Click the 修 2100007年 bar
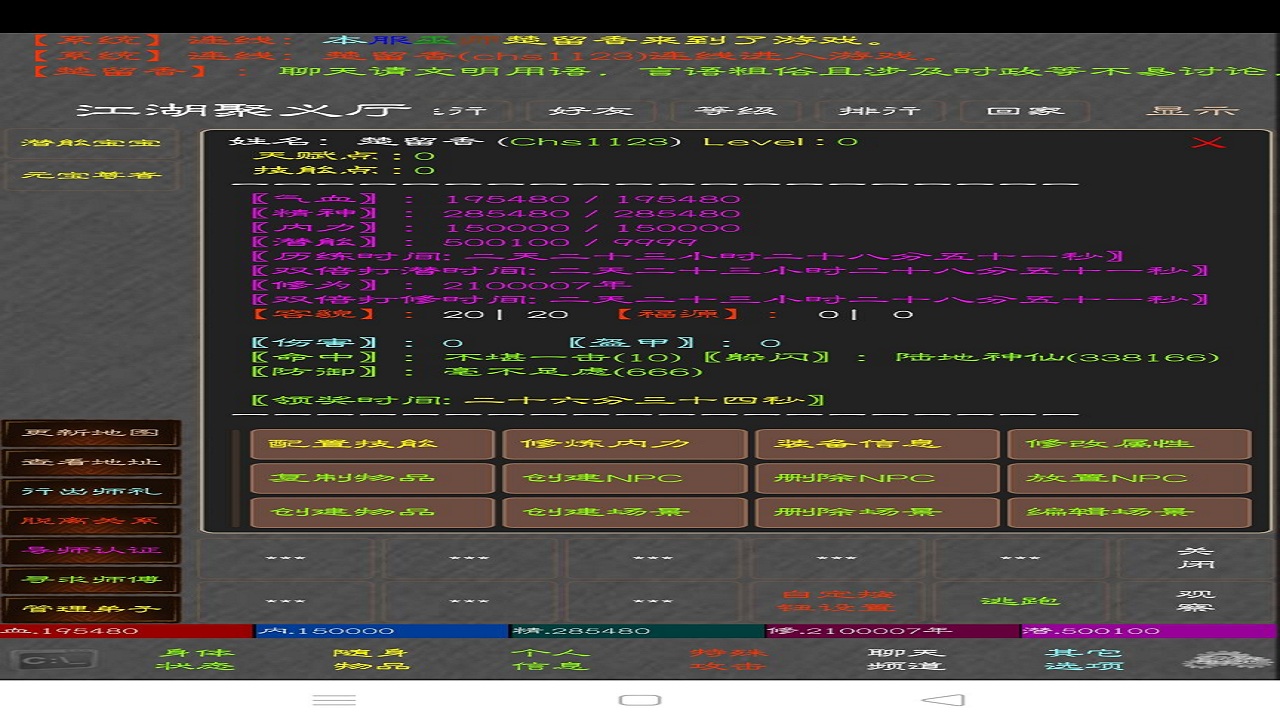The image size is (1280, 720). pos(893,631)
